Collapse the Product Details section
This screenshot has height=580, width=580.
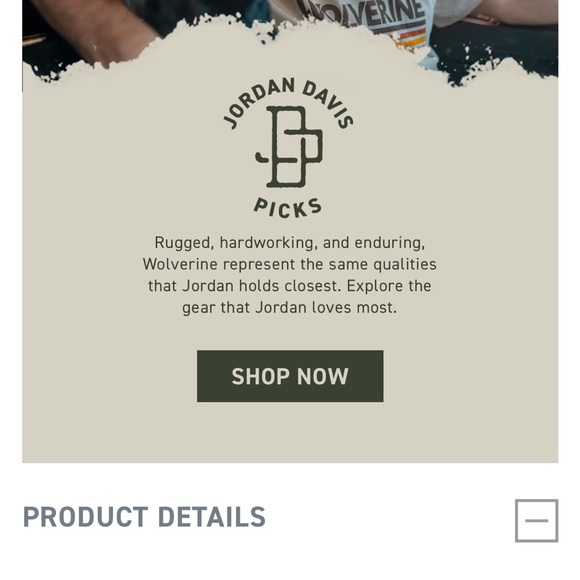(536, 520)
